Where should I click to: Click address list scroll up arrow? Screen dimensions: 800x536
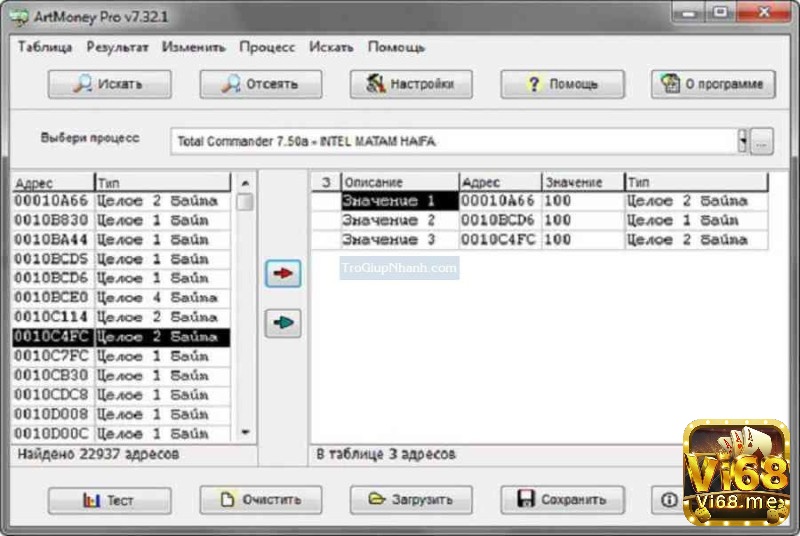pyautogui.click(x=245, y=183)
